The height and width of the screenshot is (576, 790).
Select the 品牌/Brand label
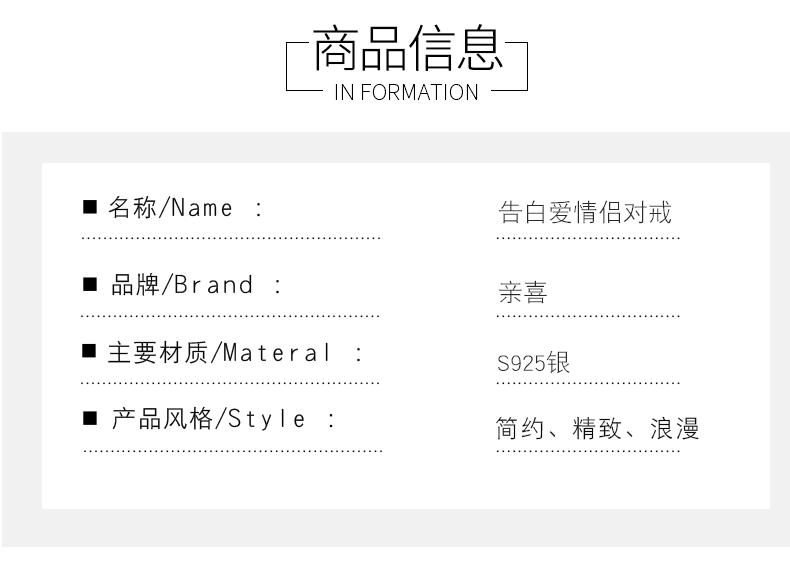pyautogui.click(x=181, y=285)
